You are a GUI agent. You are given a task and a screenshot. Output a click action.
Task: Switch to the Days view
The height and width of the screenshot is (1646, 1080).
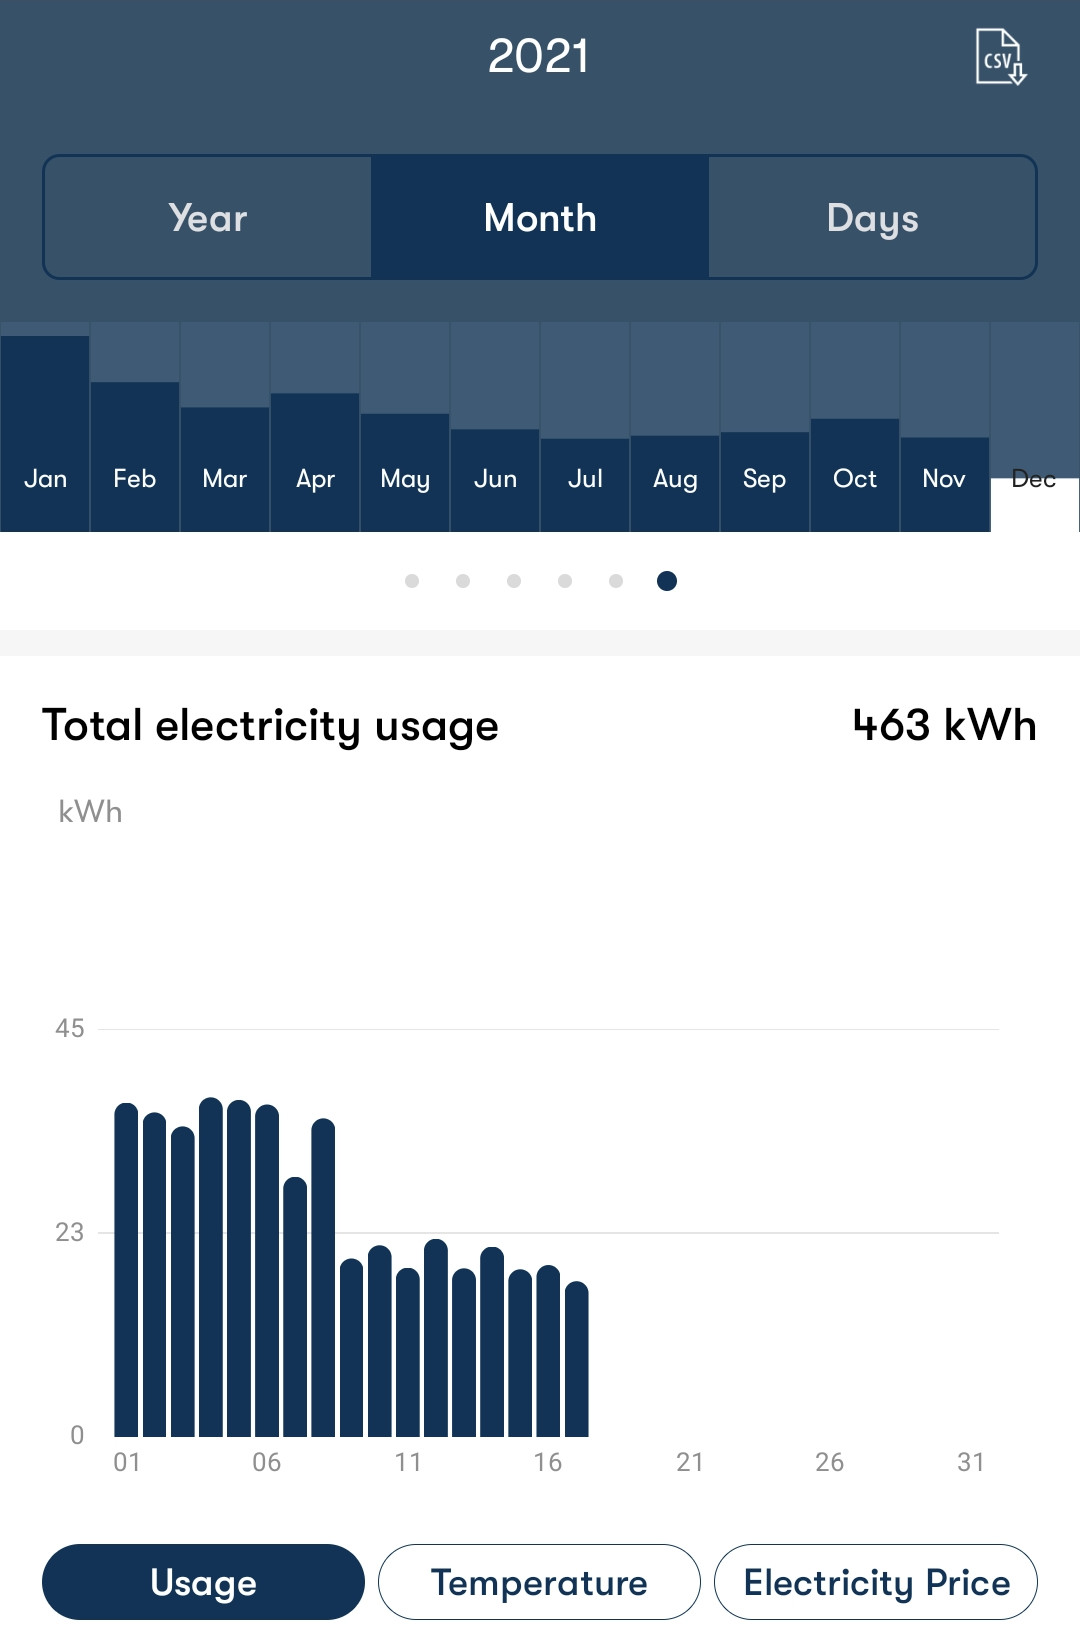872,217
